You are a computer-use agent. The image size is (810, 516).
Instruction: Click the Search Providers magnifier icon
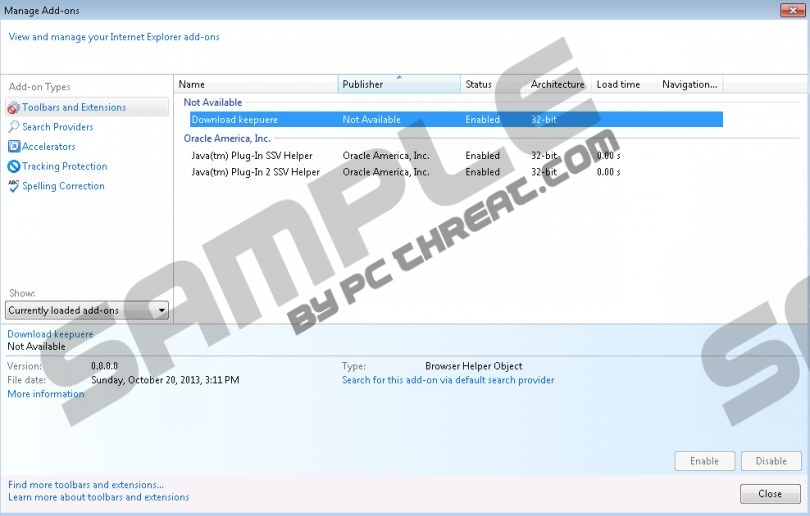tap(14, 127)
